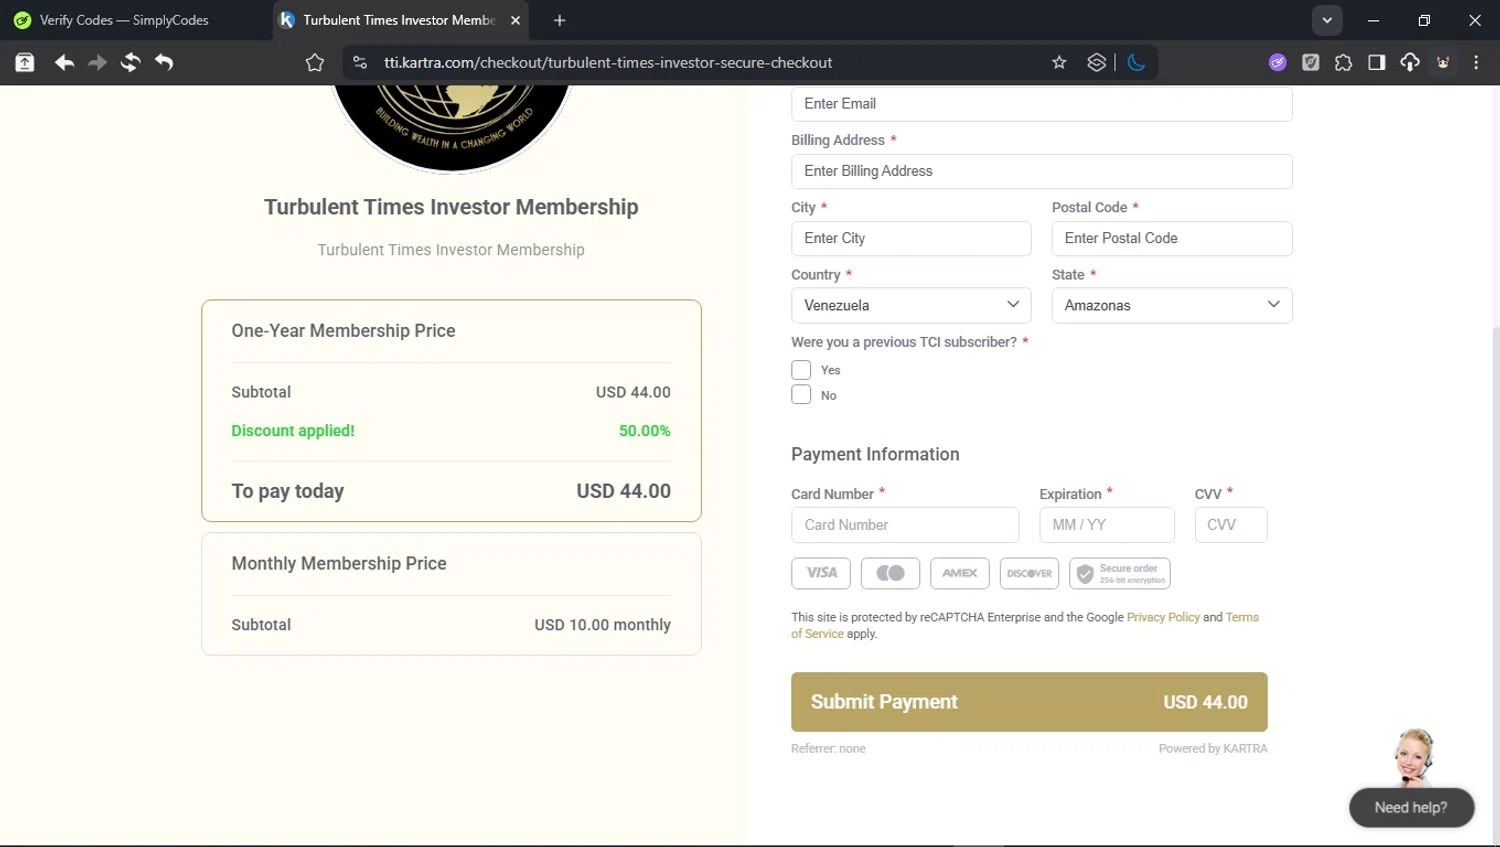This screenshot has width=1500, height=847.
Task: Click the 'Powered by KARTRA' text
Action: [x=1213, y=749]
